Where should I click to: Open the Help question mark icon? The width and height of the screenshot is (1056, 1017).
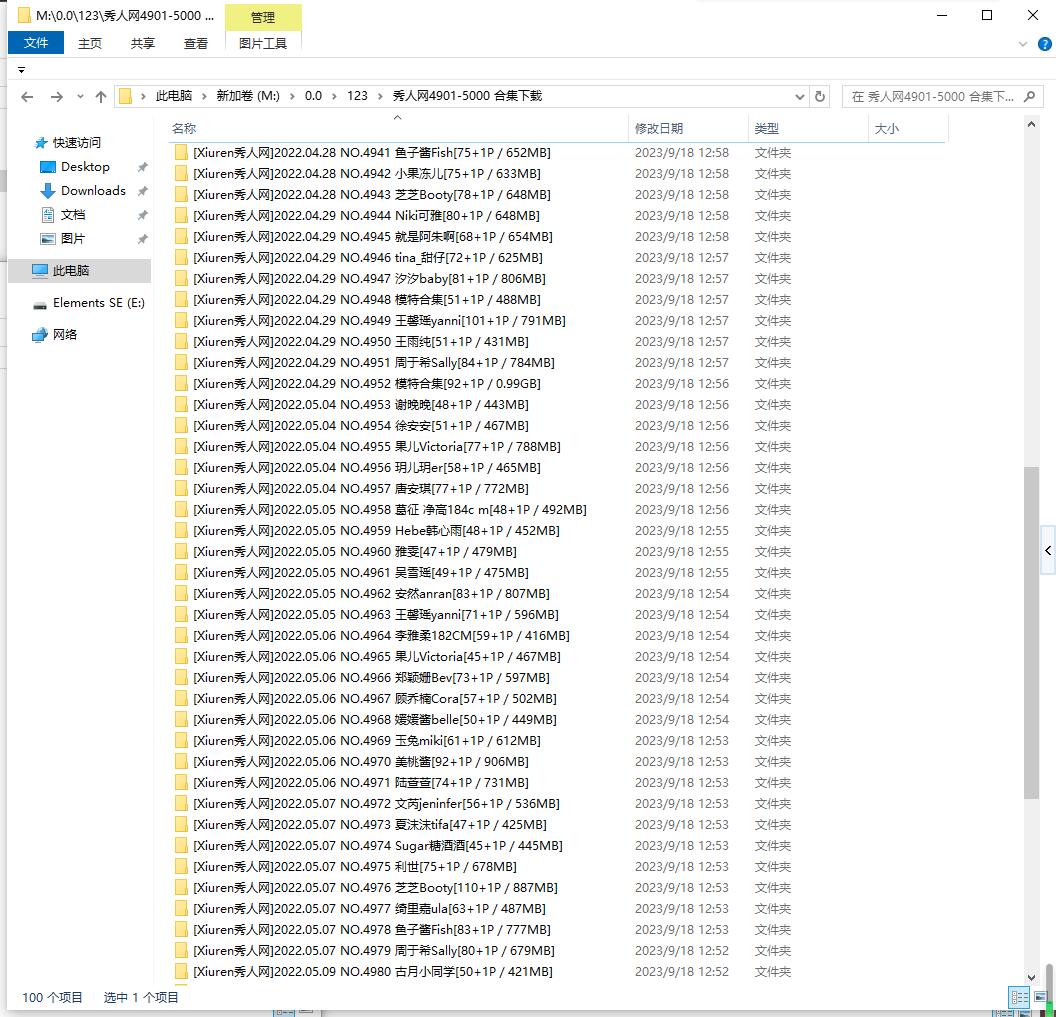point(1045,44)
